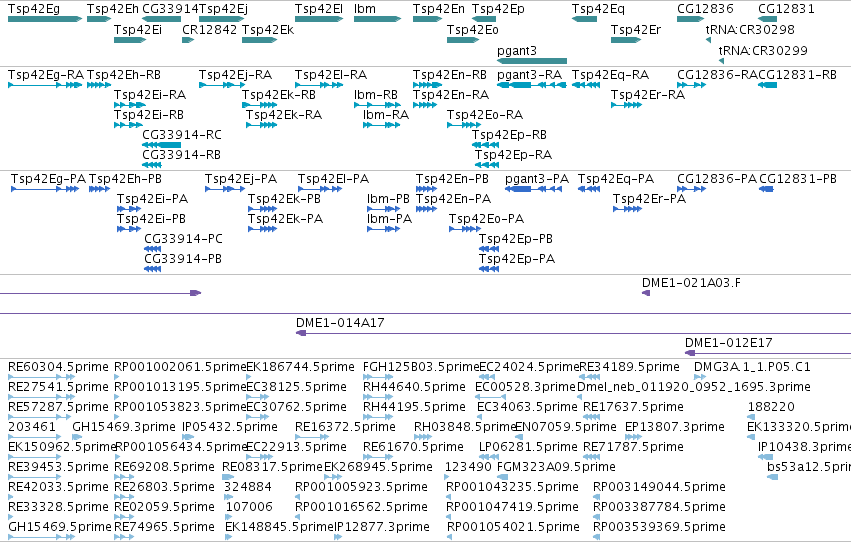Click transcript lbm-RB
This screenshot has height=542, width=851.
tap(376, 94)
